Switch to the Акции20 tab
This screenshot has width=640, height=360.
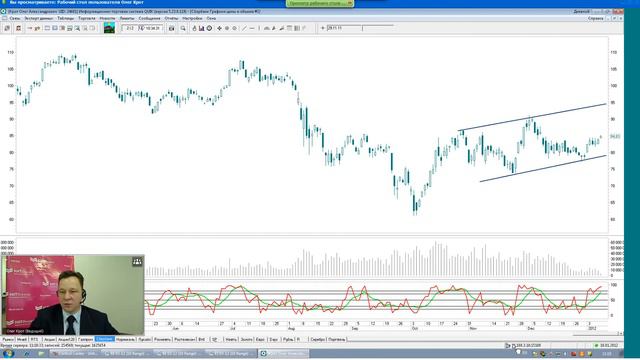coord(66,339)
